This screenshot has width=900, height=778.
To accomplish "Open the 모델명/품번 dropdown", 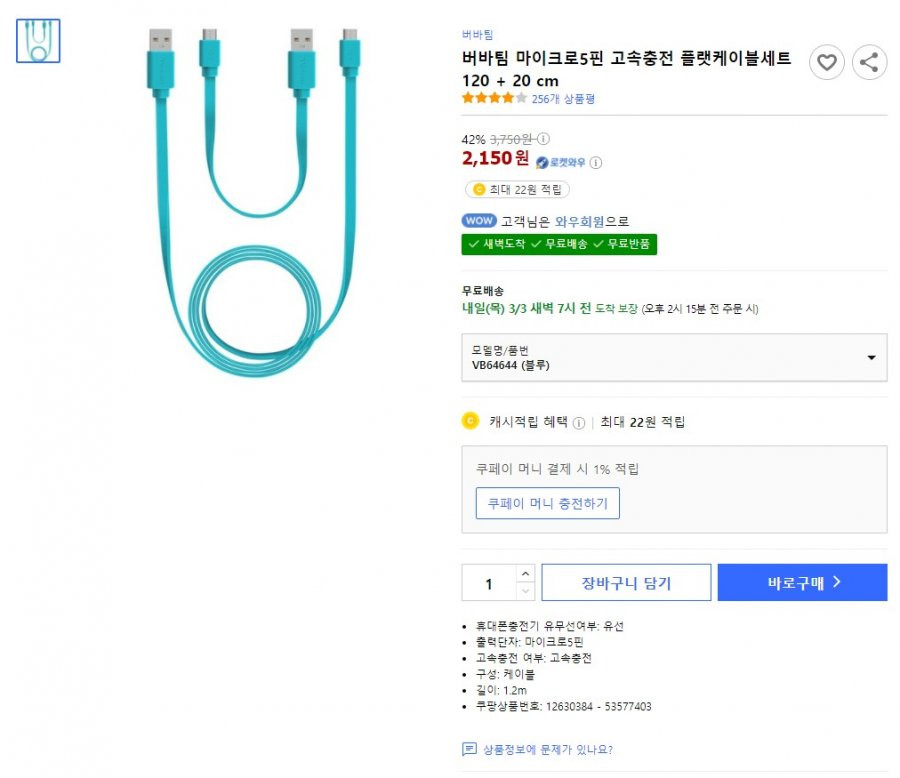I will tap(674, 358).
